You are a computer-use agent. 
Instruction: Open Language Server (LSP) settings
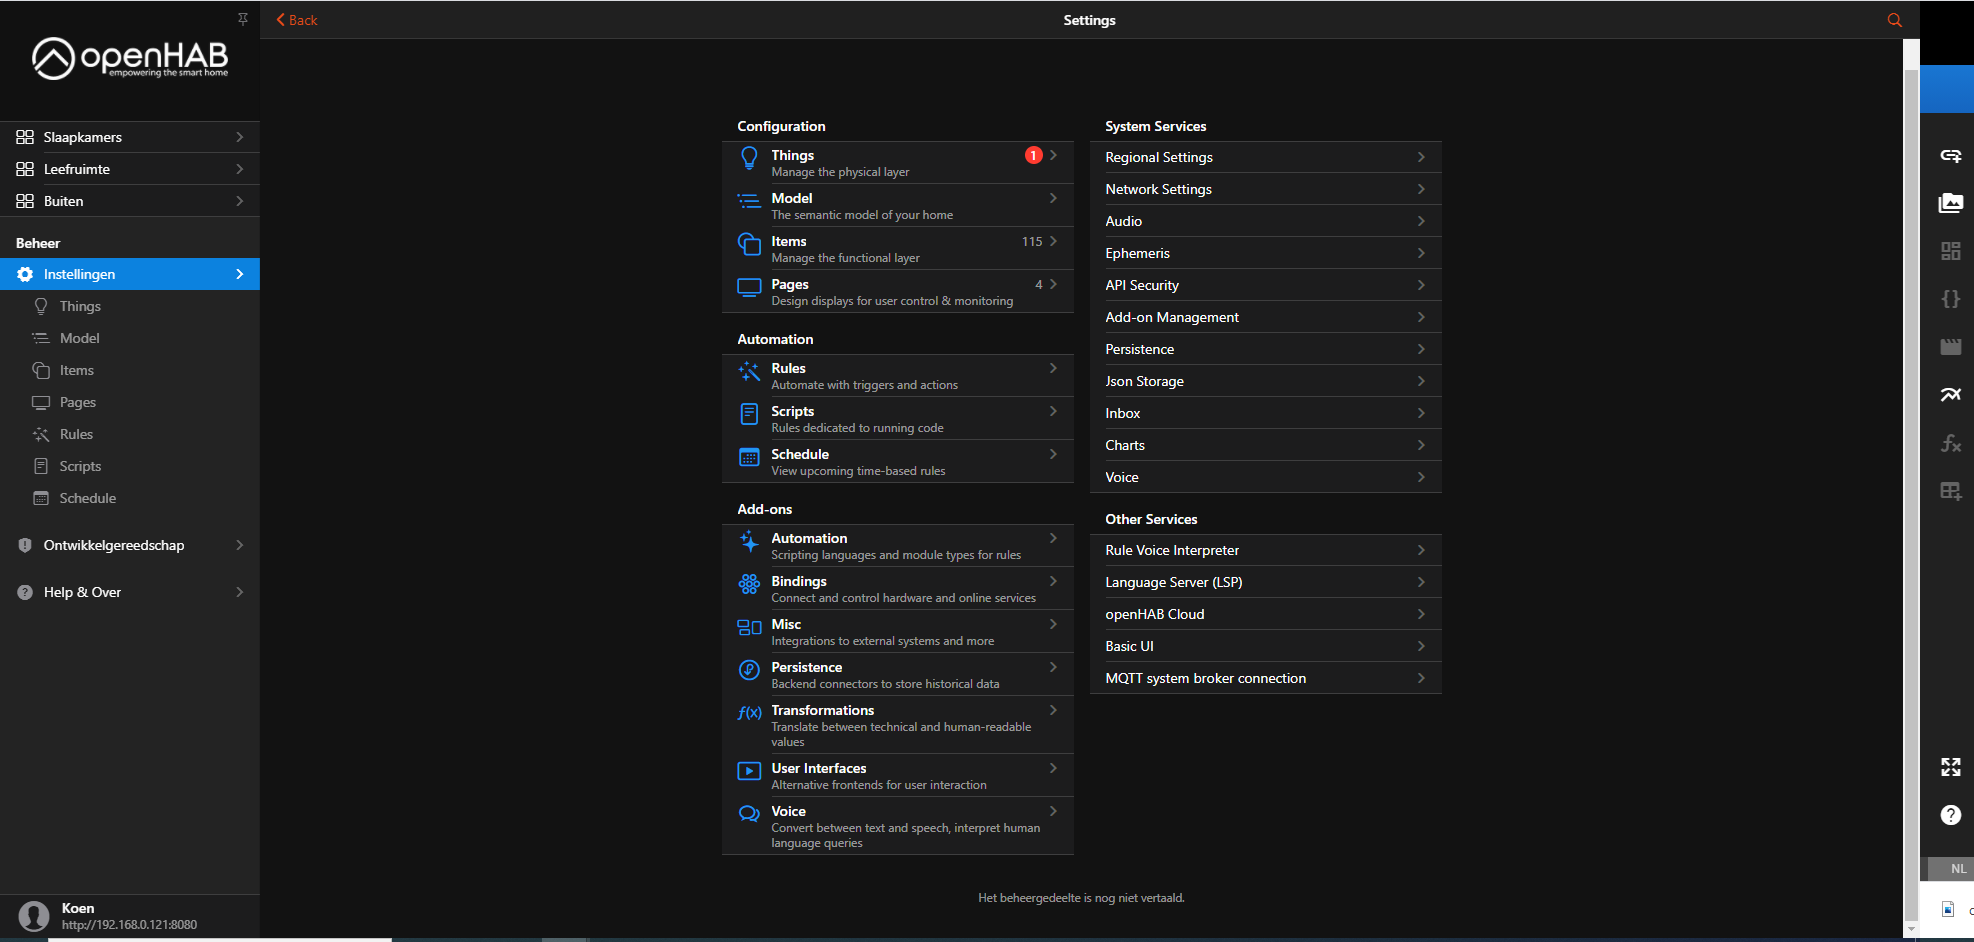(x=1265, y=582)
